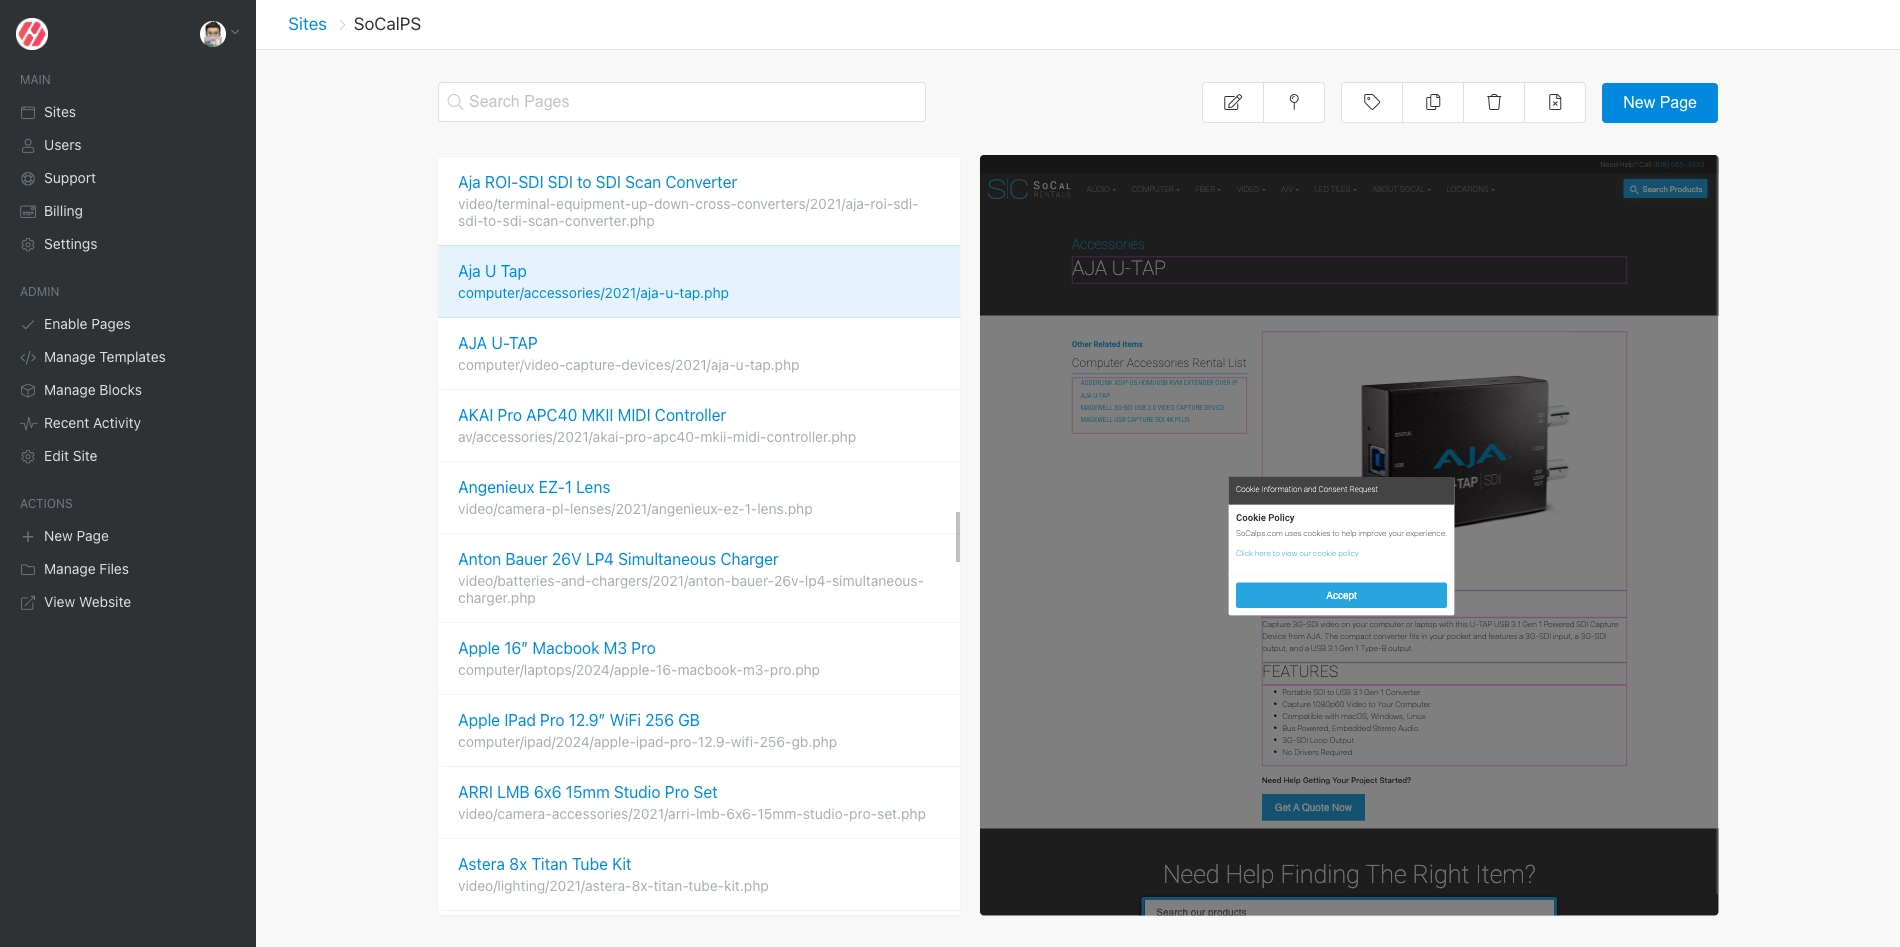Click the pin icon in the toolbar
Viewport: 1900px width, 947px height.
[1294, 102]
